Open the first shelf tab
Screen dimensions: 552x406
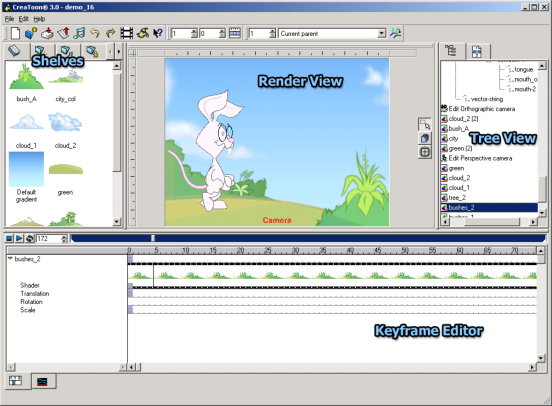pyautogui.click(x=15, y=51)
